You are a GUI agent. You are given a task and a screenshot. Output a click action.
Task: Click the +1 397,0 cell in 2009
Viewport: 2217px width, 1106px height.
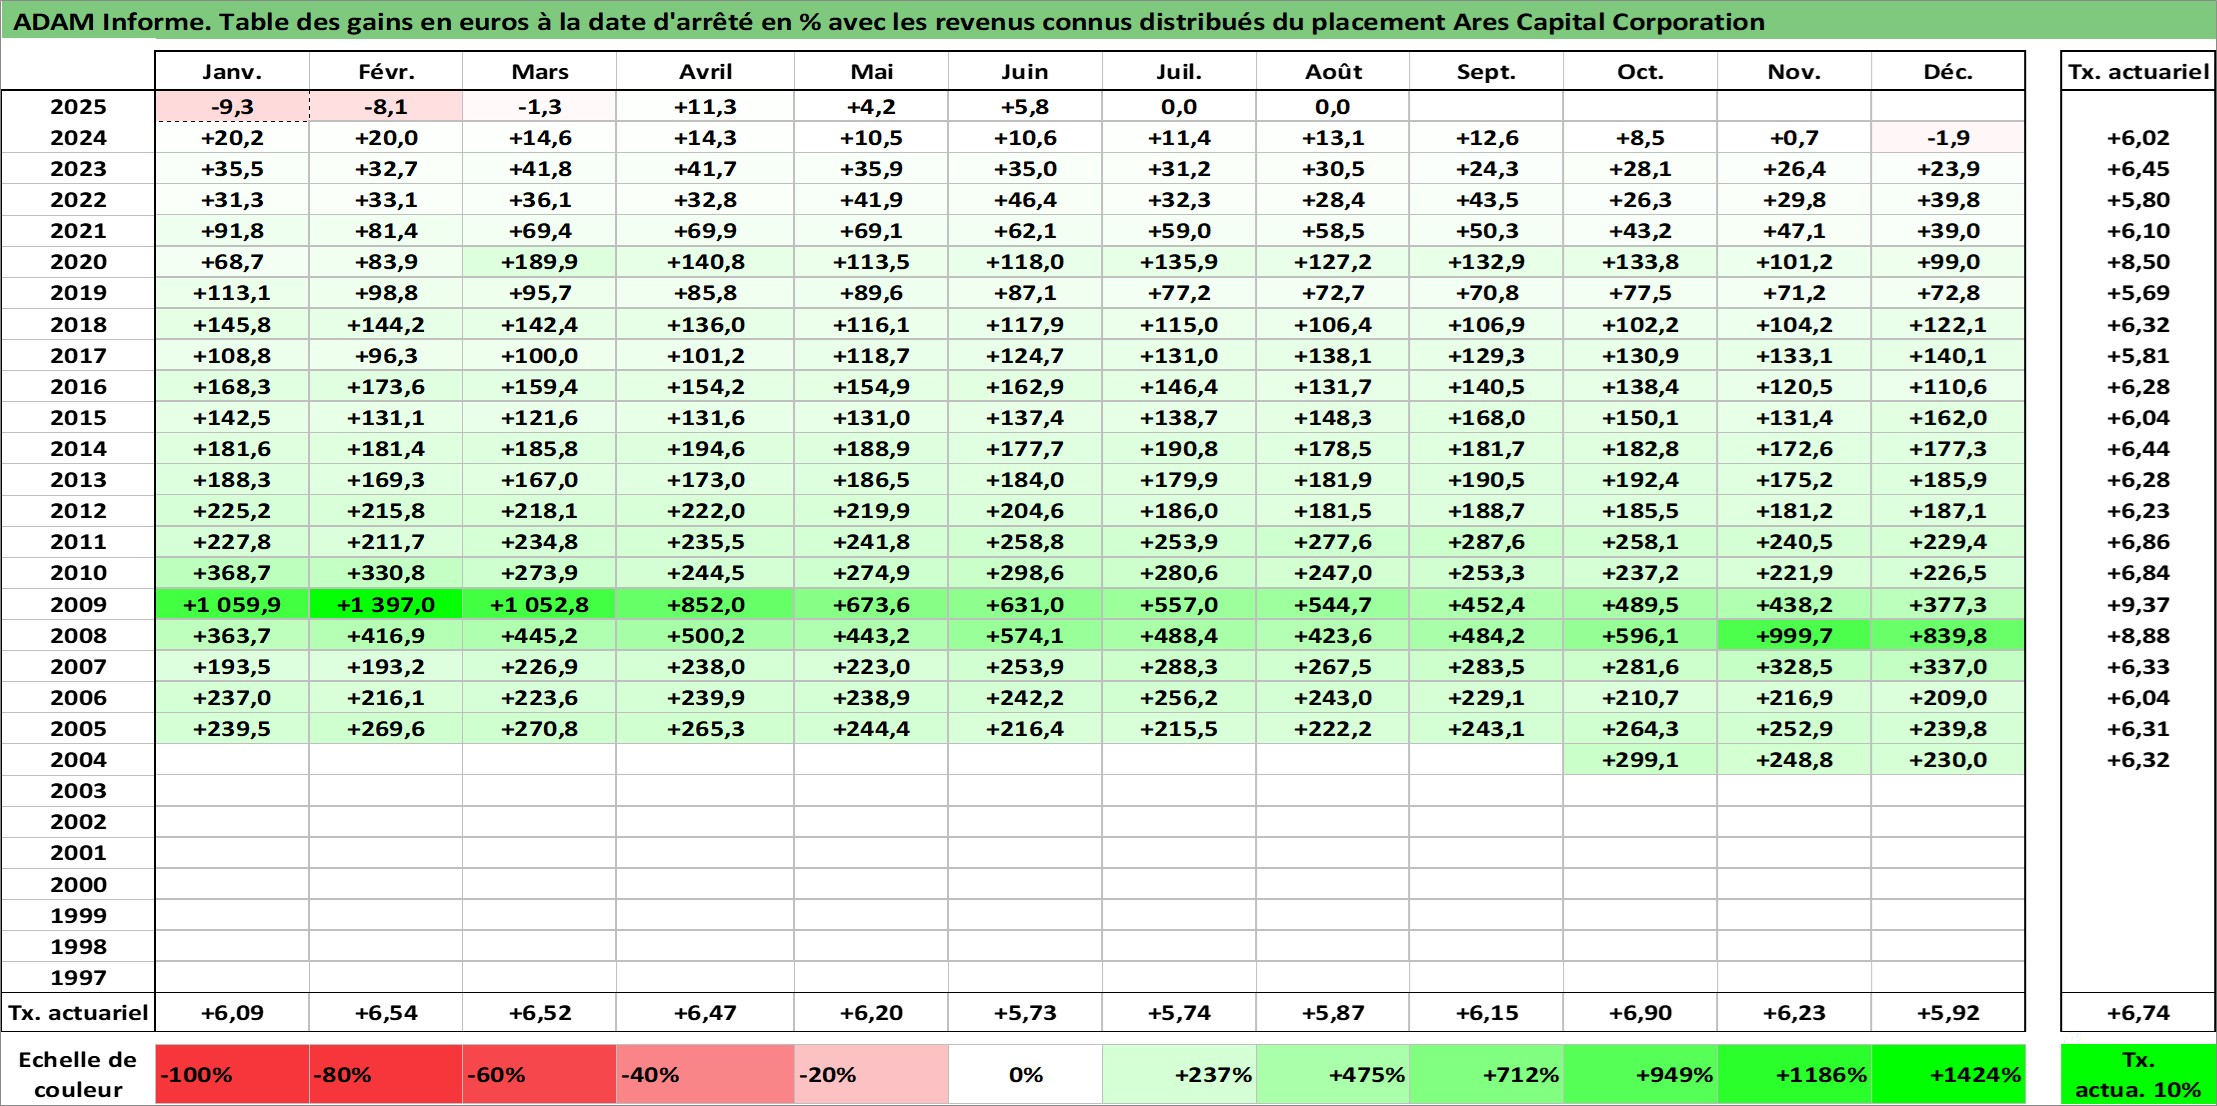pos(386,605)
